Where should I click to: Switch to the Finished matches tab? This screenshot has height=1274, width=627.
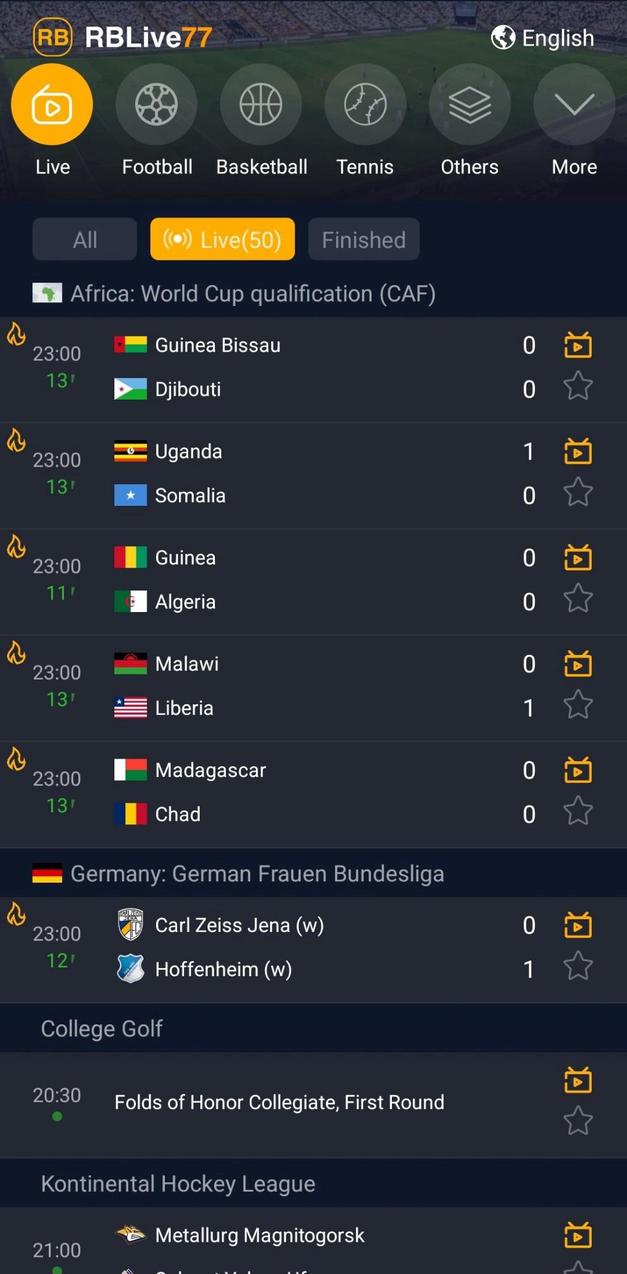tap(364, 240)
